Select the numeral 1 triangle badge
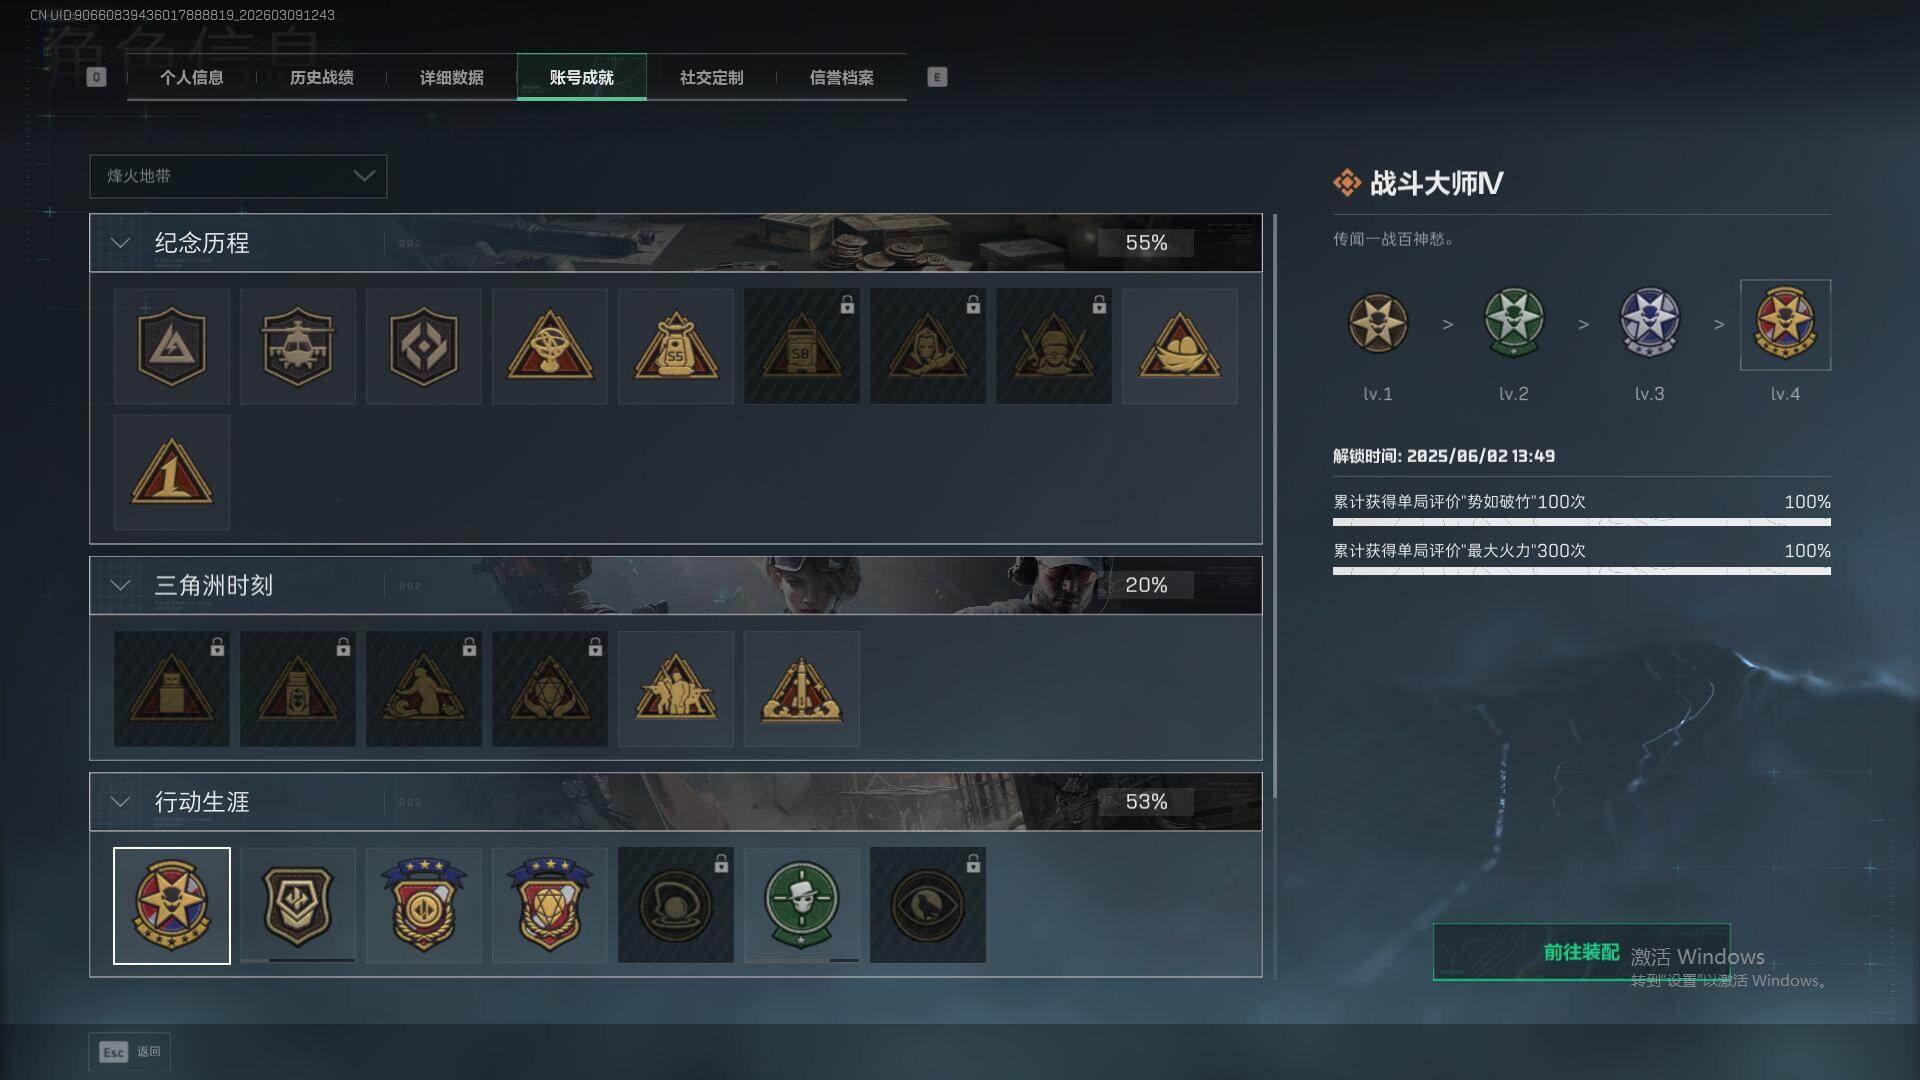This screenshot has width=1920, height=1080. (x=172, y=472)
